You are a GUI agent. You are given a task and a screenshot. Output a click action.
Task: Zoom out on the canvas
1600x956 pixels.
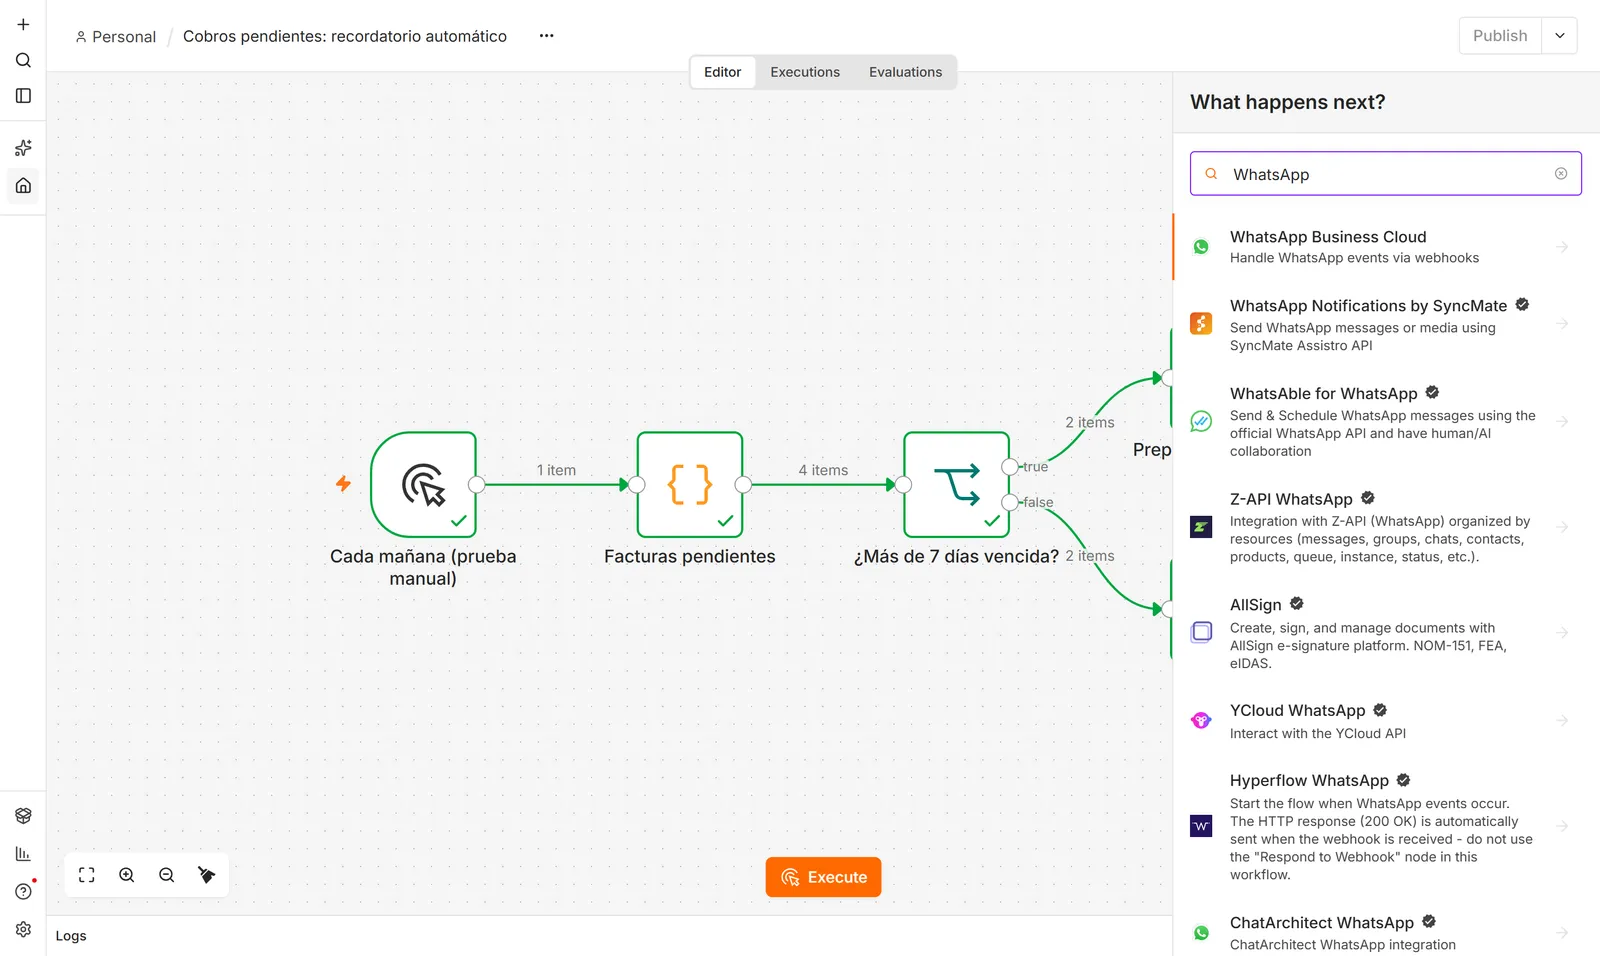click(167, 875)
